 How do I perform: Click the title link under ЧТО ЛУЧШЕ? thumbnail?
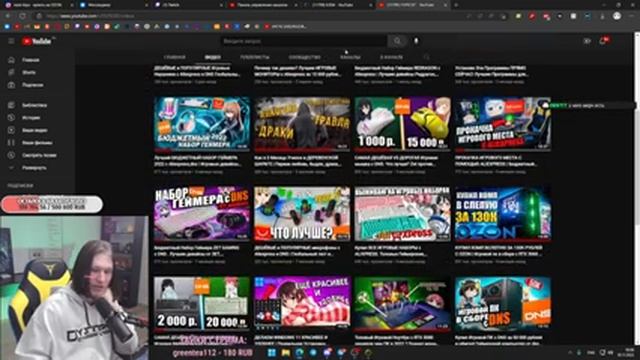pos(298,251)
